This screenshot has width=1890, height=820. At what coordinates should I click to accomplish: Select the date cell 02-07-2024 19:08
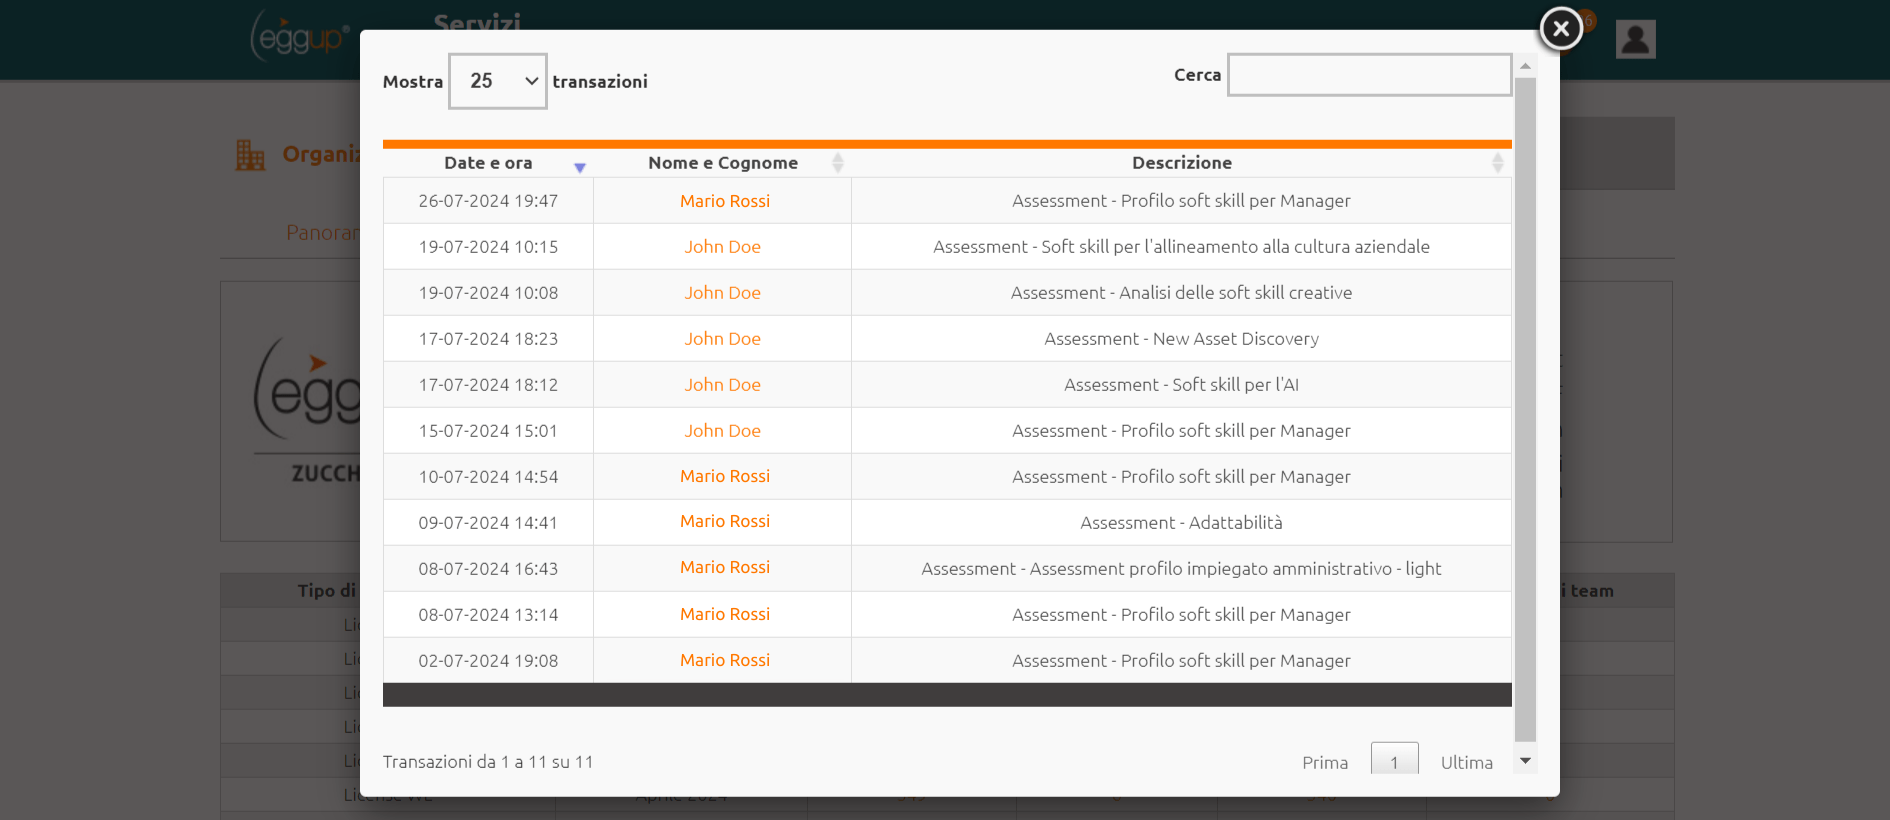(x=488, y=661)
